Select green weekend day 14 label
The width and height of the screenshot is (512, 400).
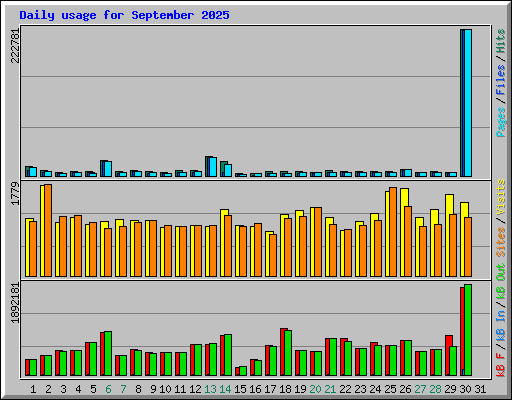click(225, 389)
